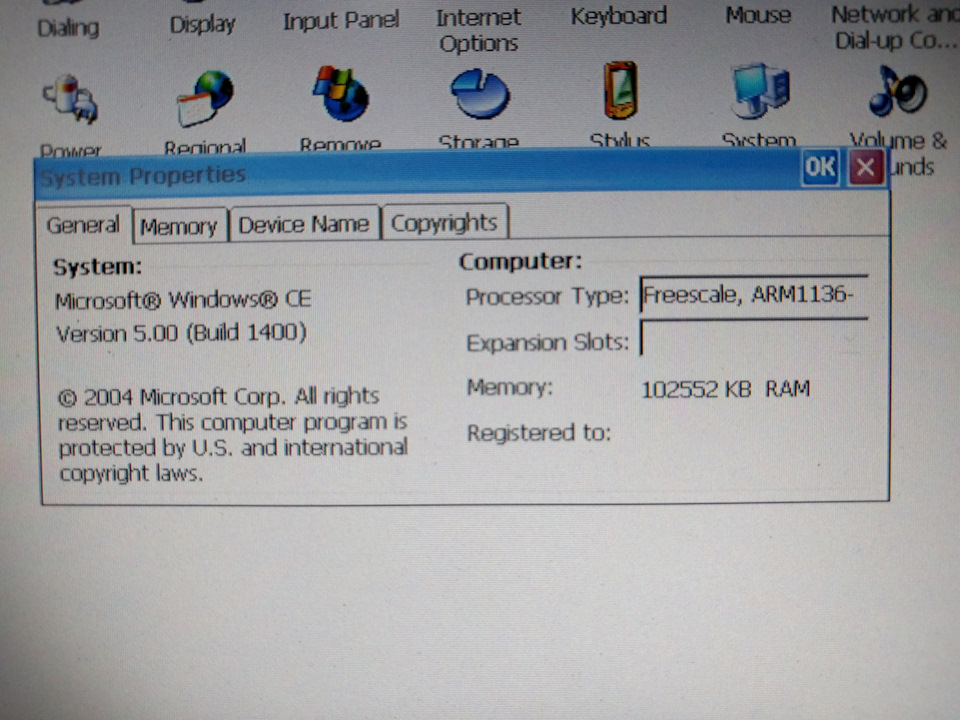Click the Processor Type field

(754, 296)
